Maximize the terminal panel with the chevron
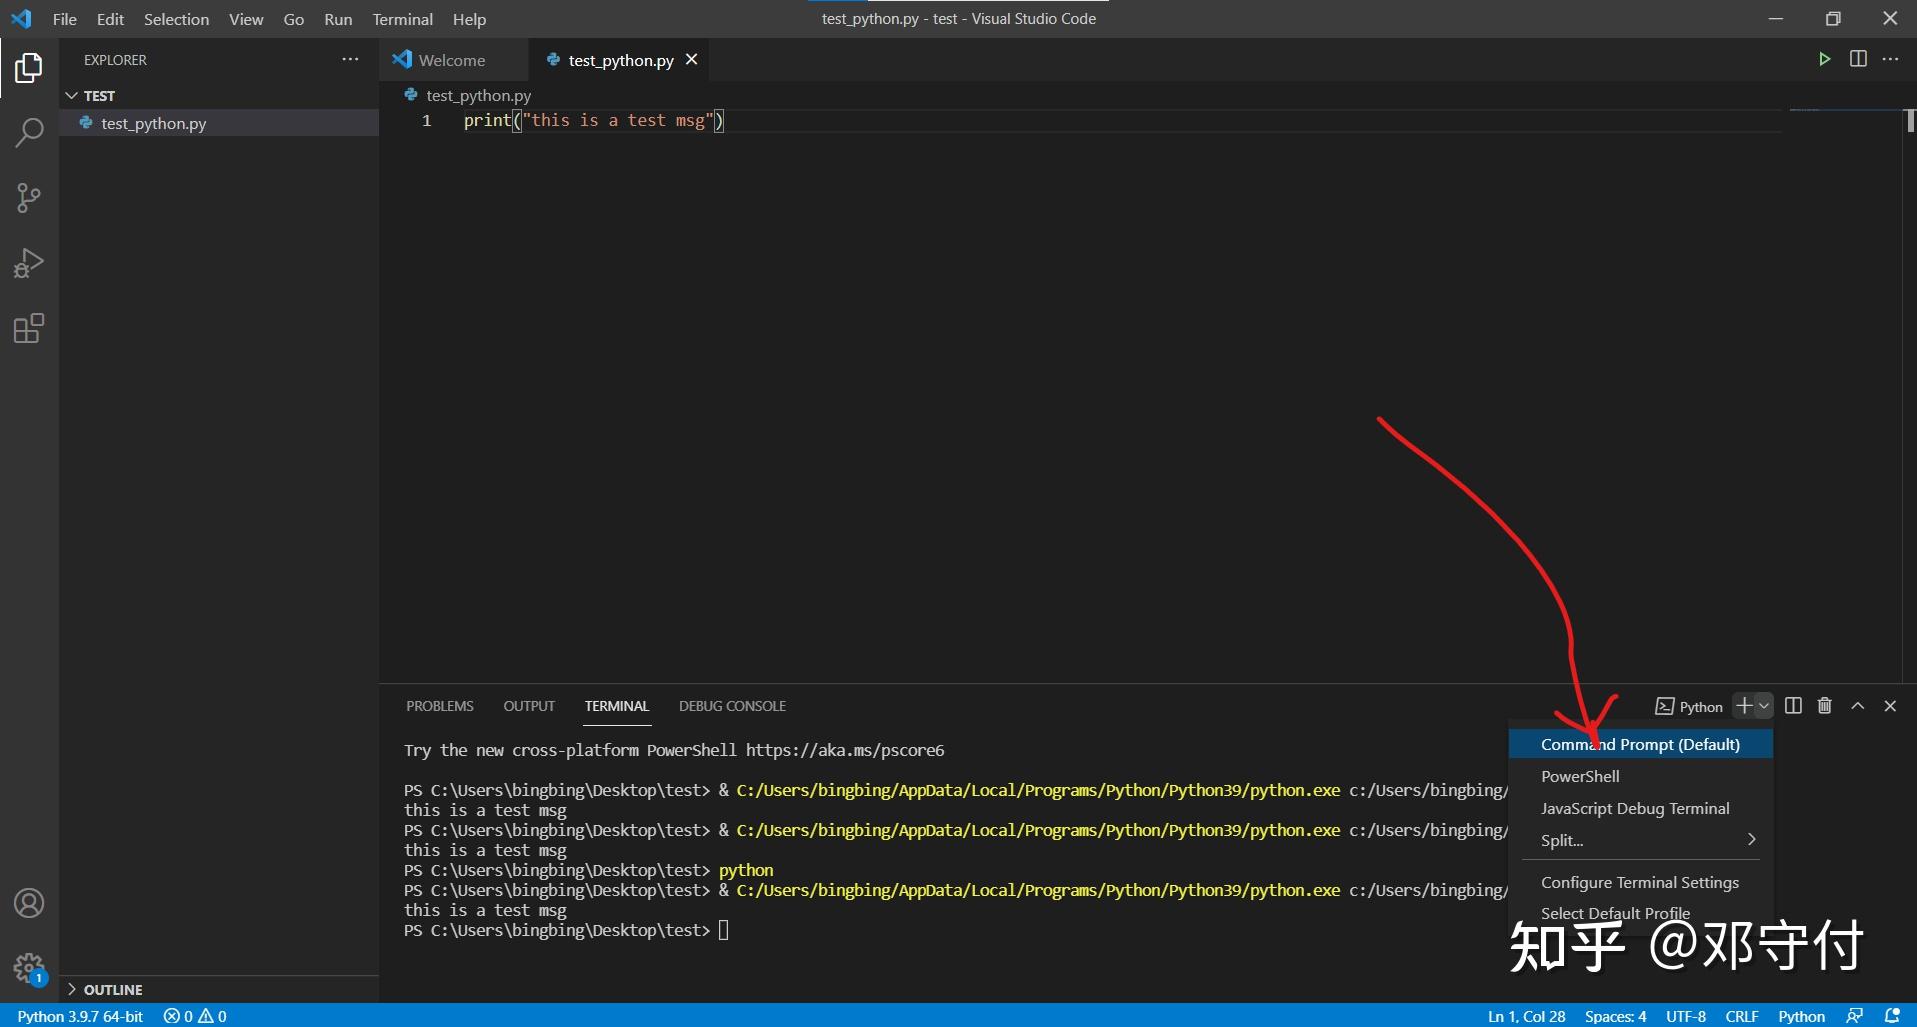 [x=1857, y=706]
